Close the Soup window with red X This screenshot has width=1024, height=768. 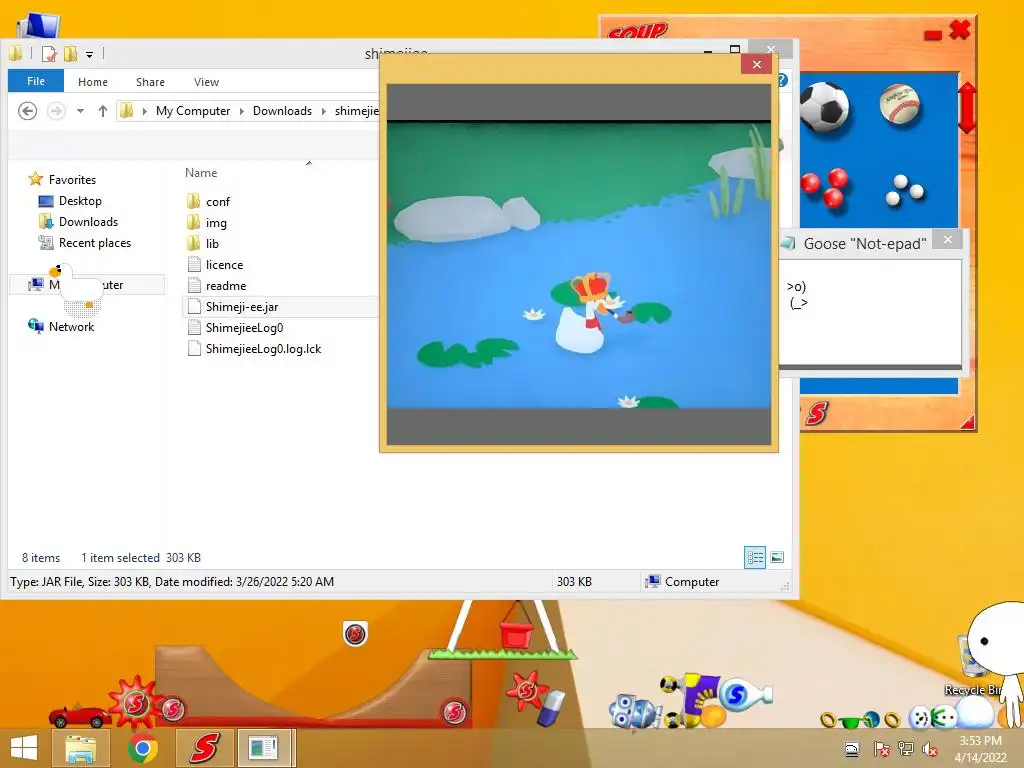[x=959, y=29]
